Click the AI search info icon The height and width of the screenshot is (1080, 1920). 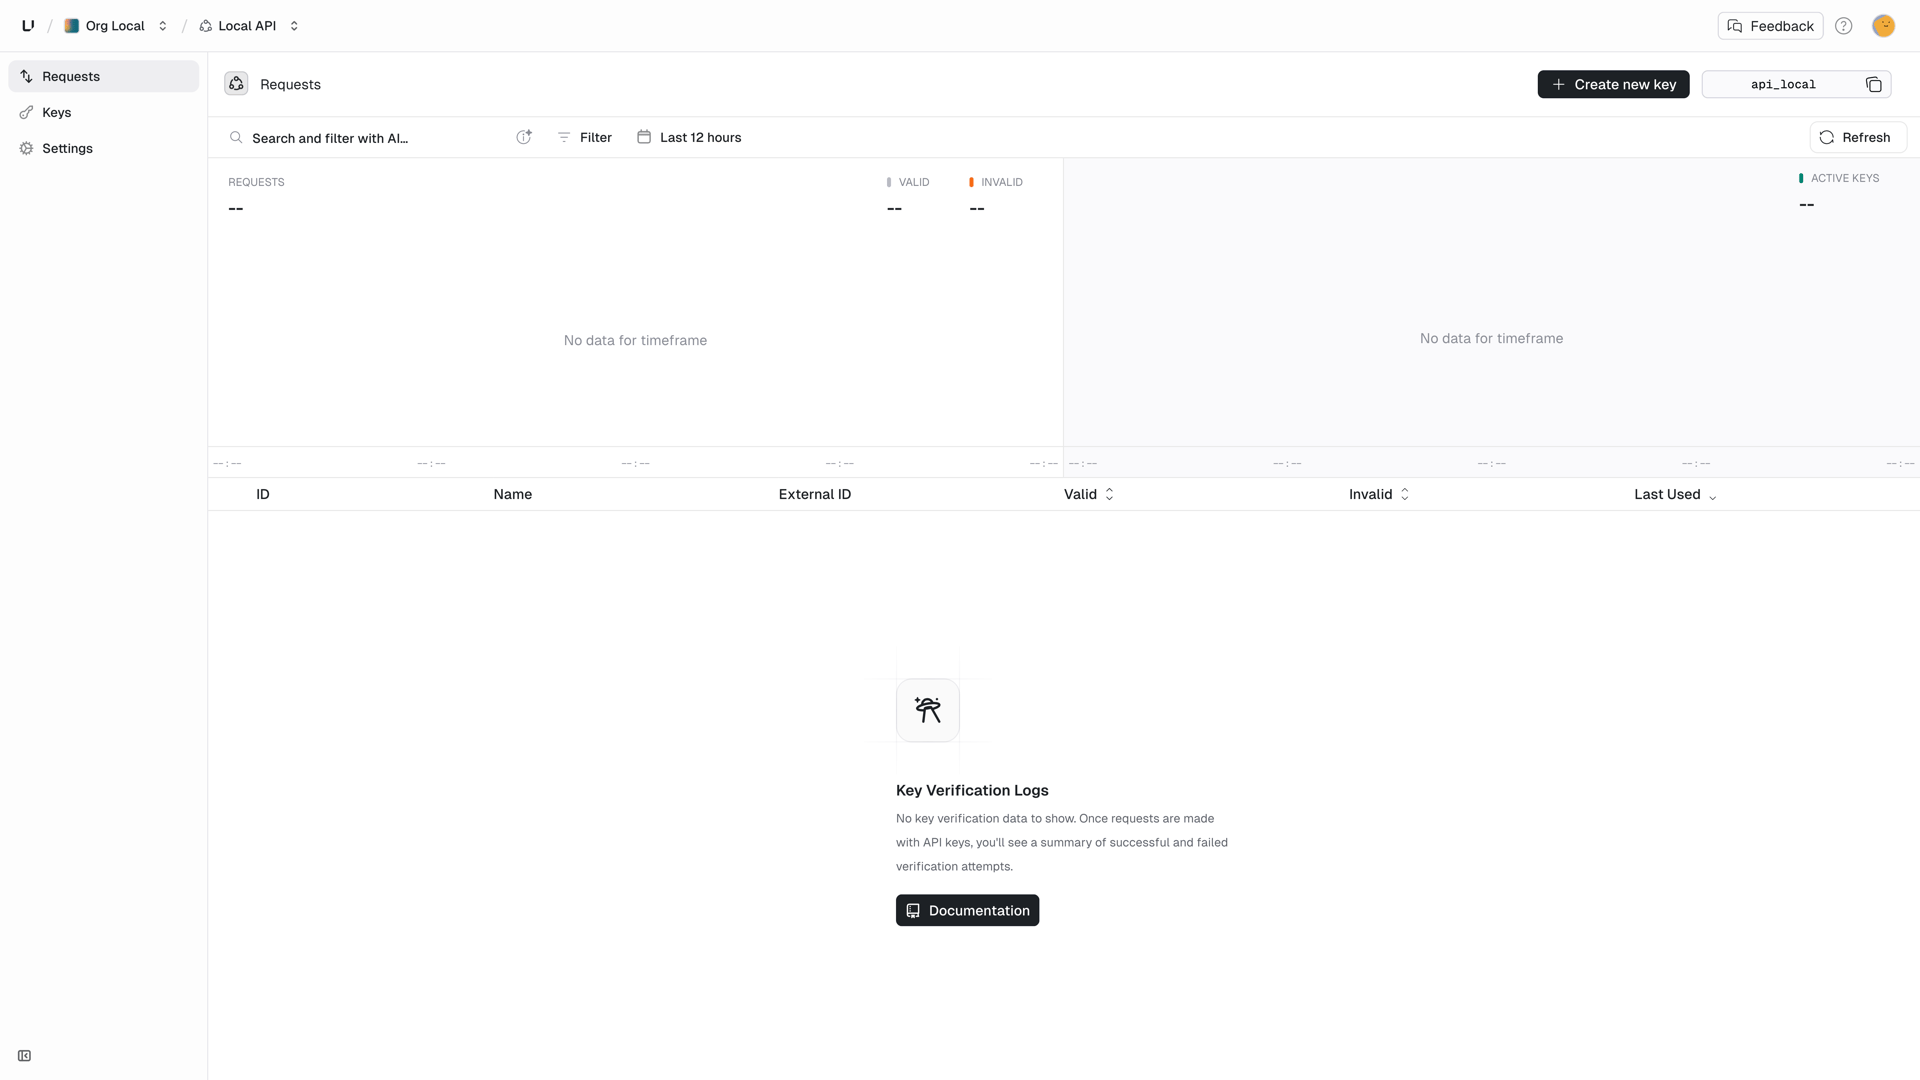(524, 137)
